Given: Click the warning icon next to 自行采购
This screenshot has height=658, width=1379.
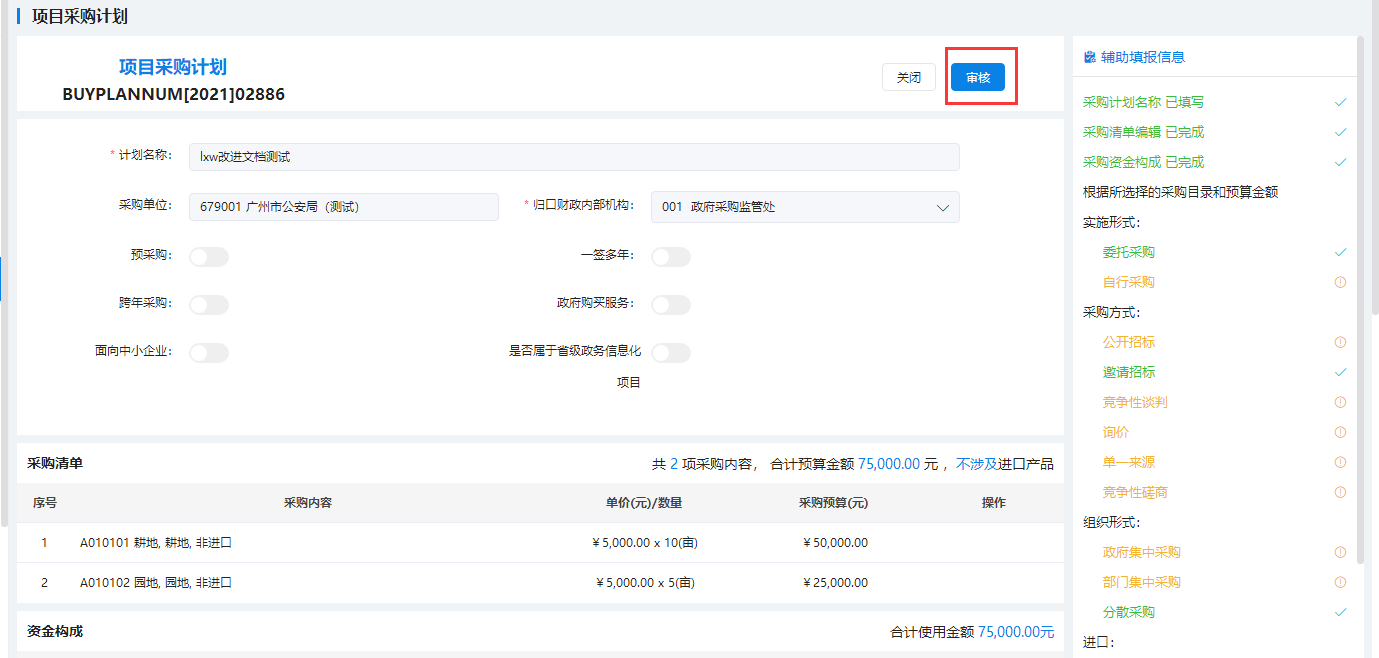Looking at the screenshot, I should pos(1340,282).
